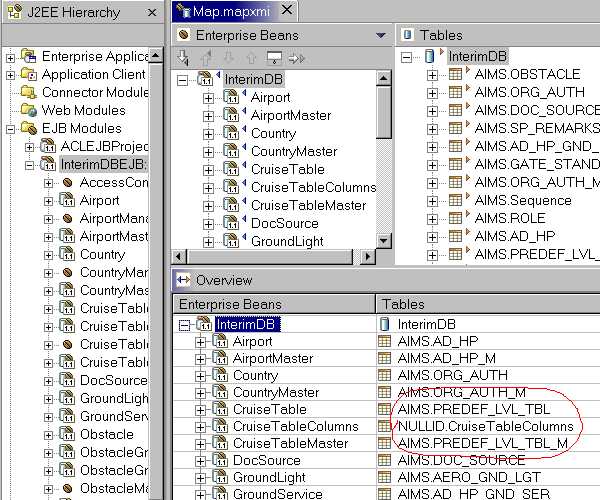
Task: Collapse the EJB Modules tree node
Action: coord(11,128)
